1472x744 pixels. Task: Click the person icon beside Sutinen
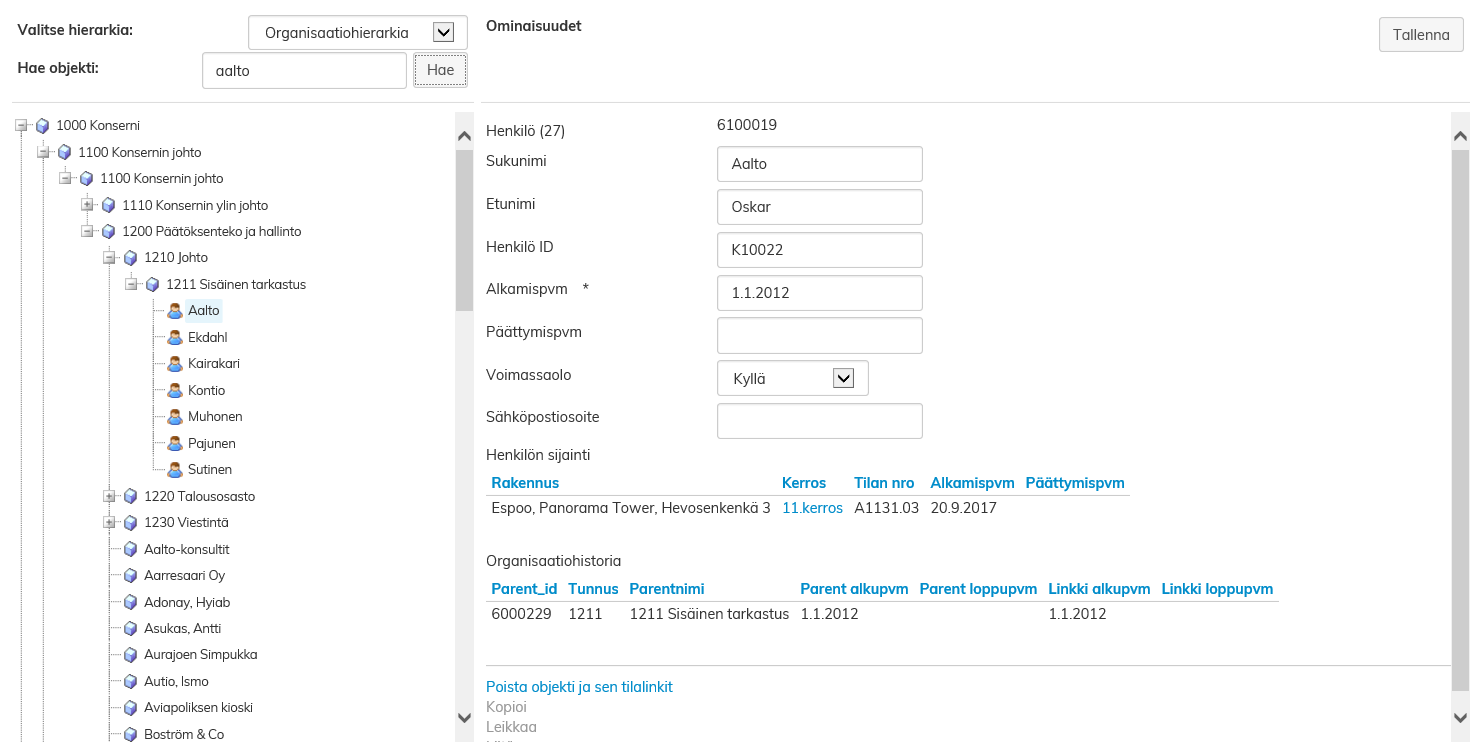175,470
